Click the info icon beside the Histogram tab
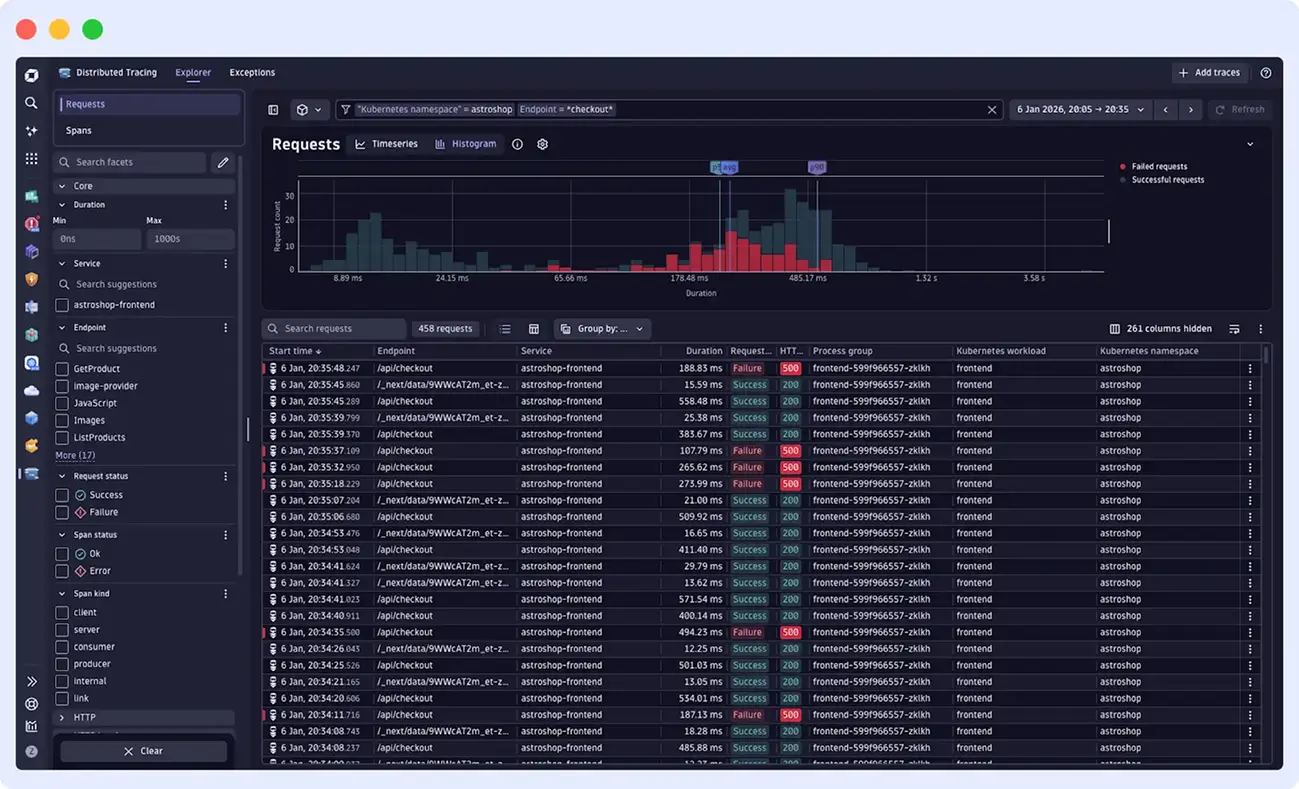This screenshot has height=789, width=1299. tap(517, 143)
